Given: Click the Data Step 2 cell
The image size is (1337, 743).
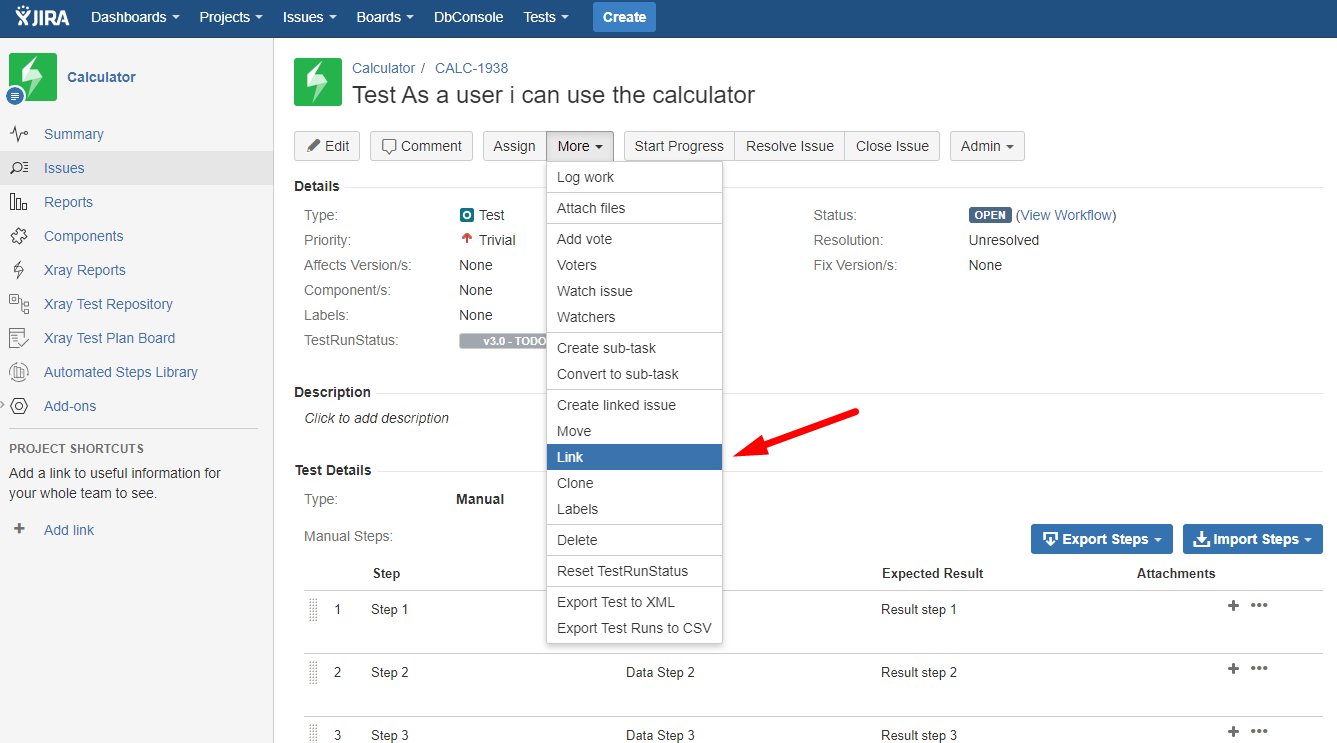Looking at the screenshot, I should pos(660,672).
